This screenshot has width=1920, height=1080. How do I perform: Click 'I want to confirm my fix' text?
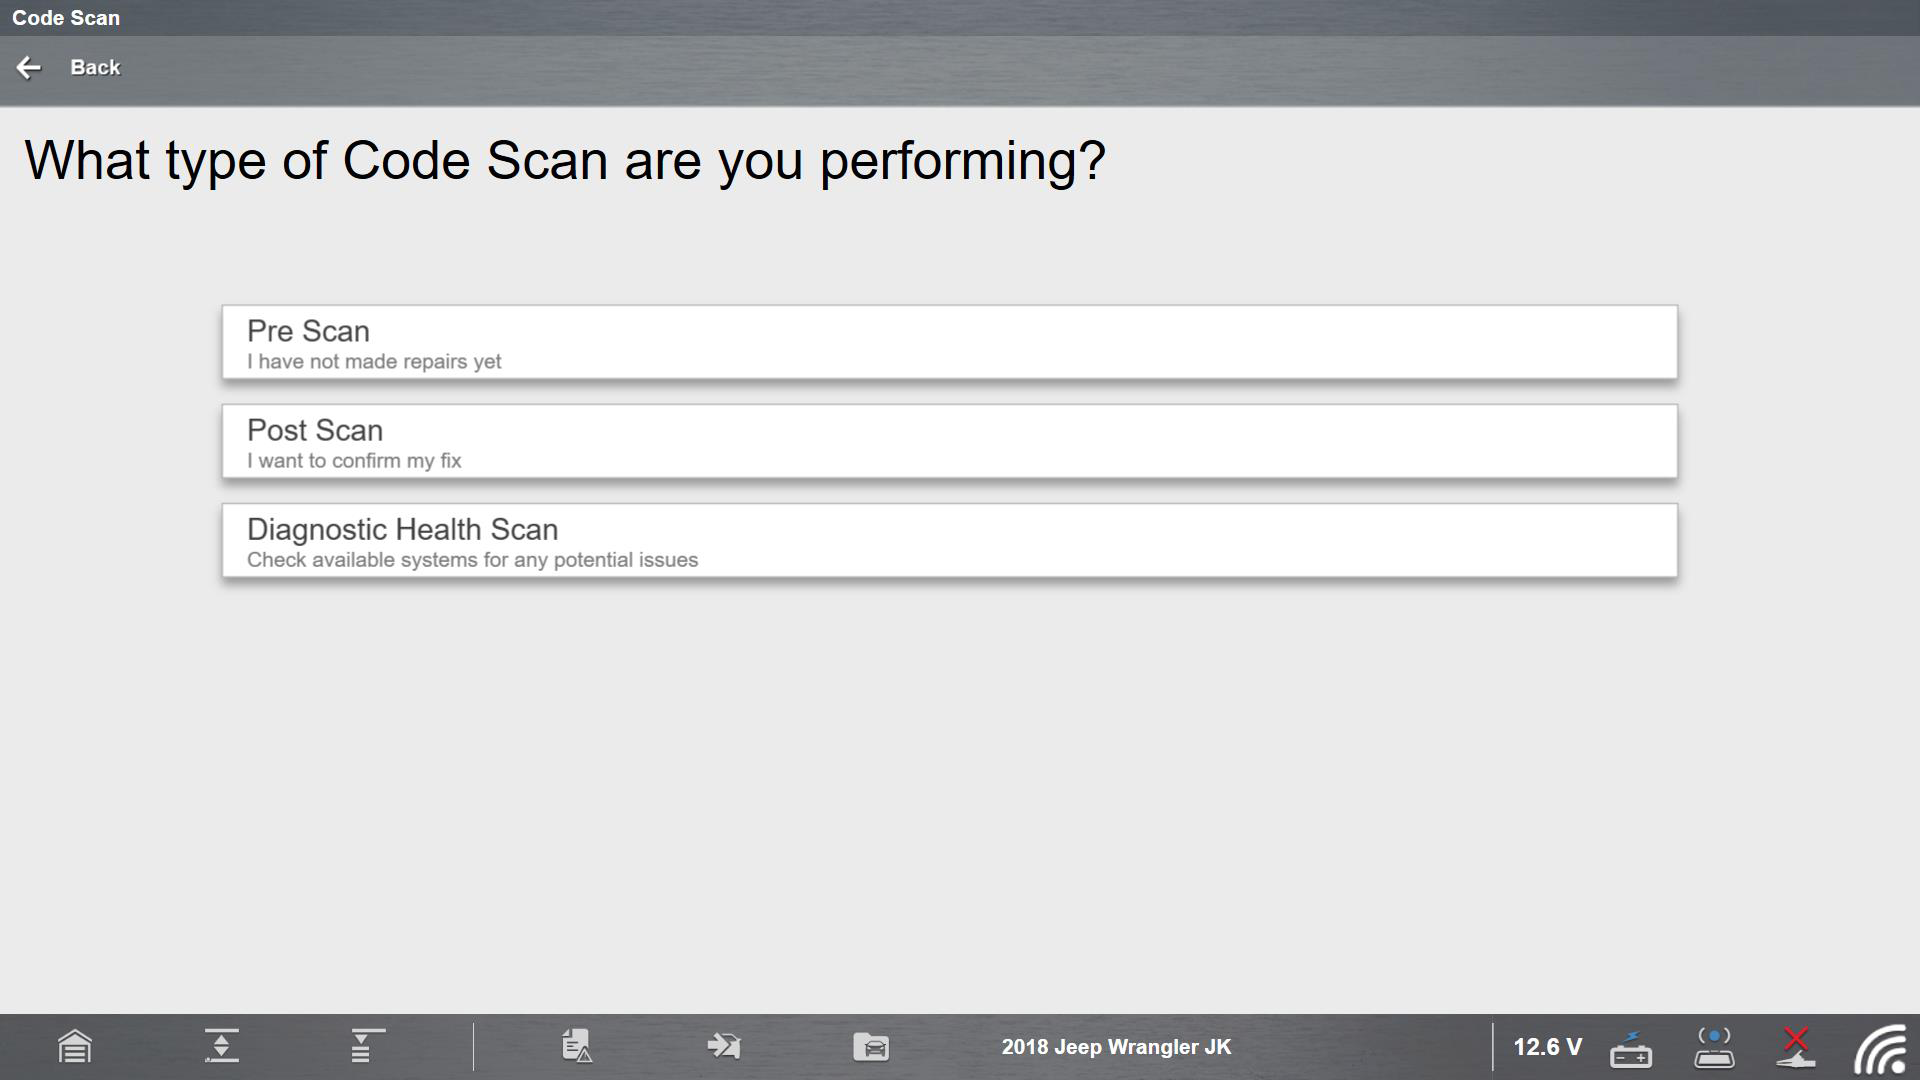coord(354,460)
